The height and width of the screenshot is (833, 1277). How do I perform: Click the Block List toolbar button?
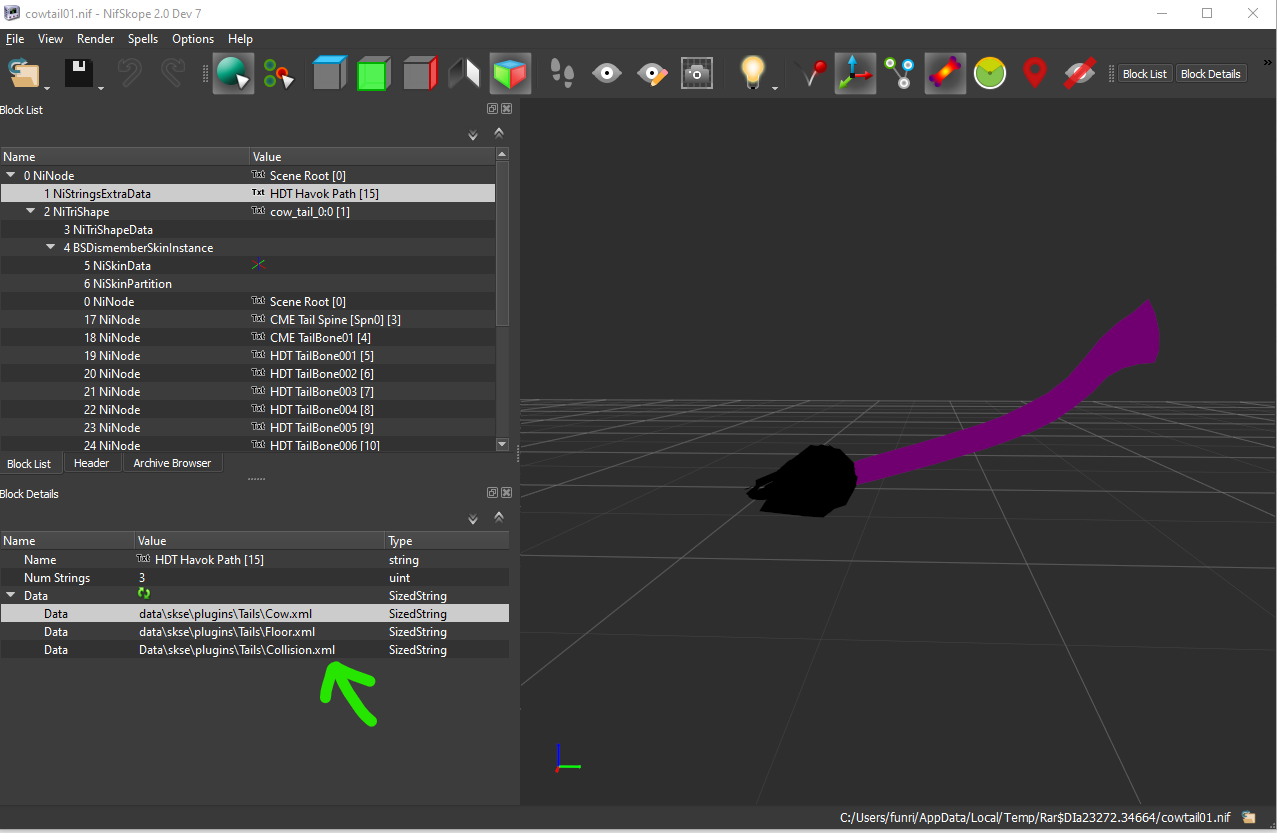point(1145,74)
